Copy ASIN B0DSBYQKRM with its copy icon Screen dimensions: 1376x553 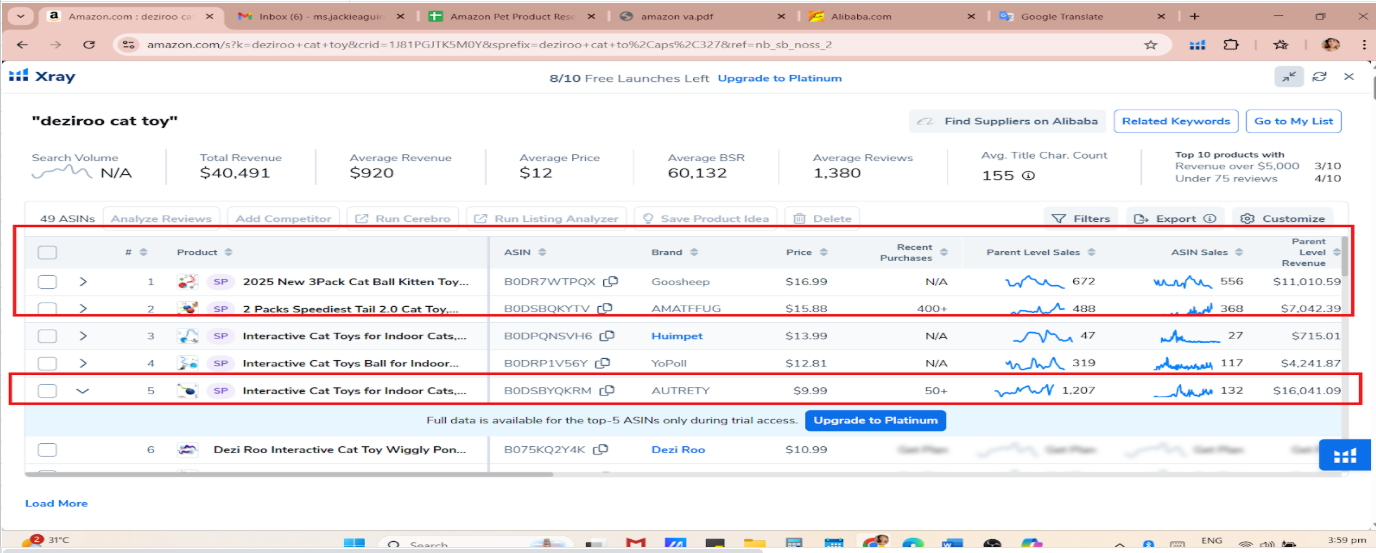pos(607,390)
